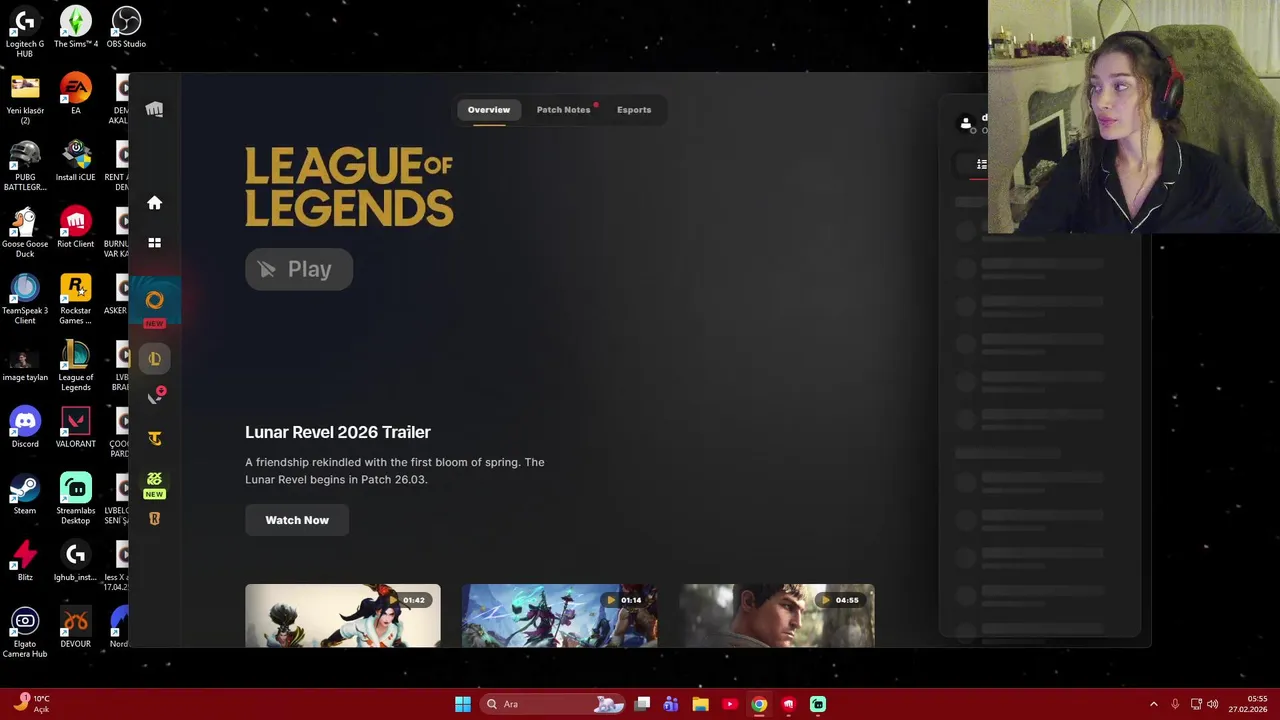Open the Esports tab
The height and width of the screenshot is (720, 1280).
[634, 110]
